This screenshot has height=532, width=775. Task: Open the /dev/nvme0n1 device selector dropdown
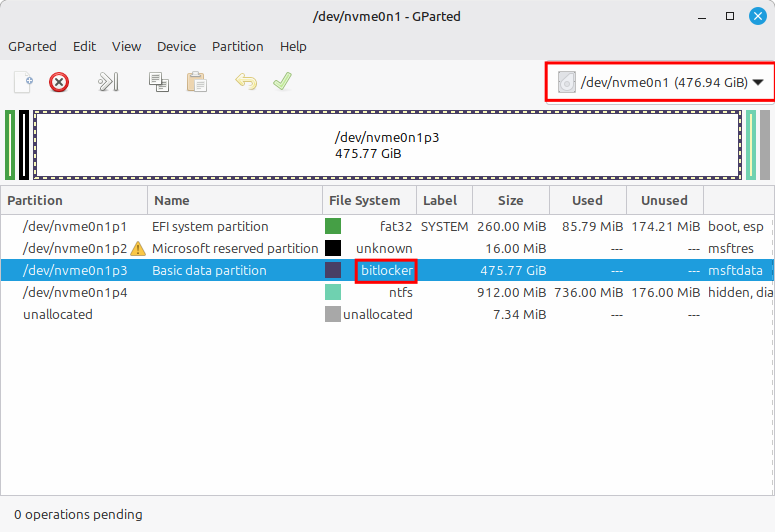pos(663,83)
